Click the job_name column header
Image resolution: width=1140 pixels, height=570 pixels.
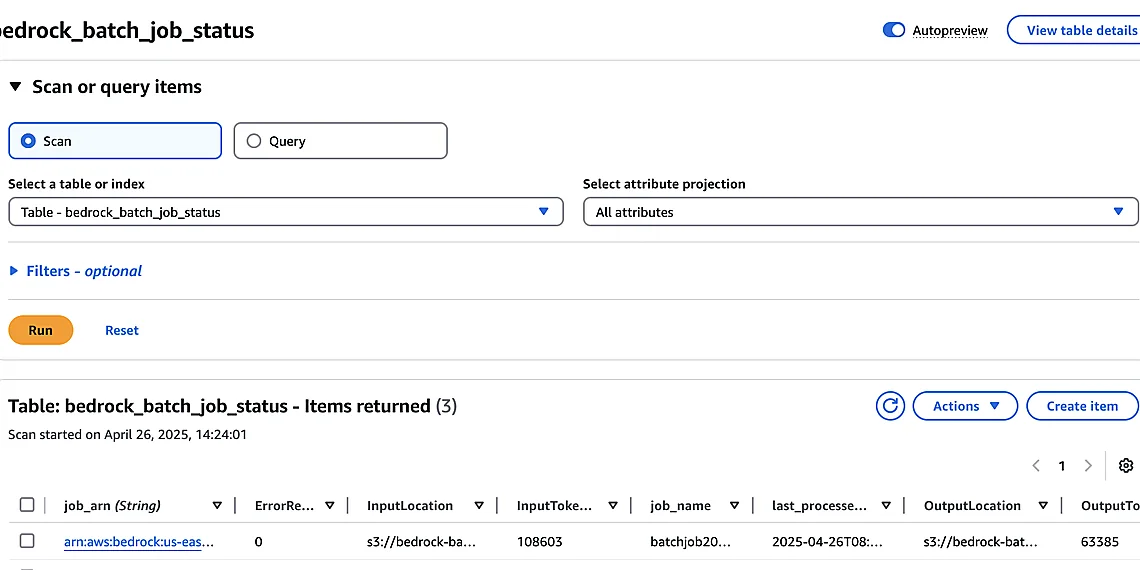[x=681, y=505]
